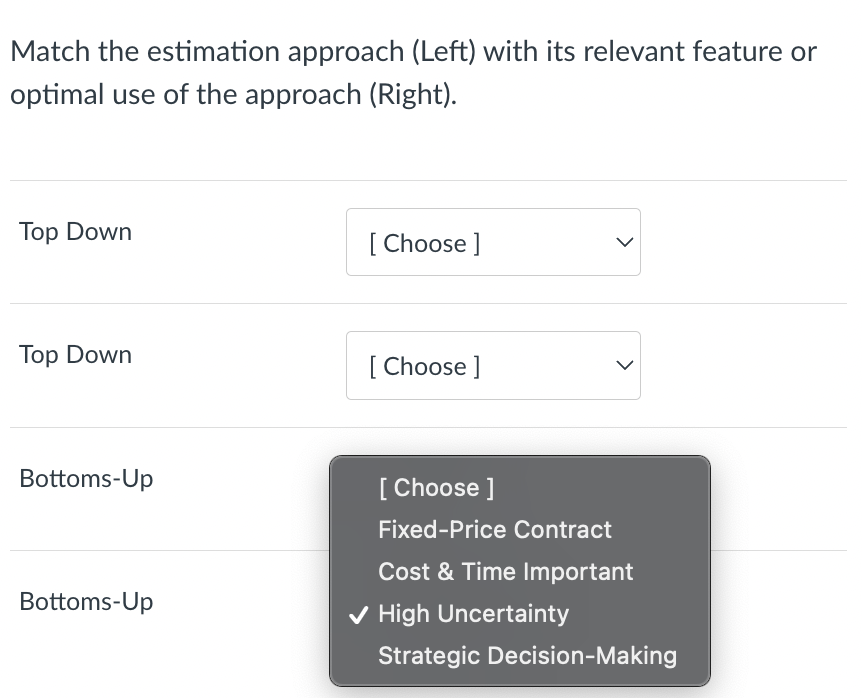Viewport: 862px width, 698px height.
Task: Click the second Top Down row label
Action: click(75, 354)
